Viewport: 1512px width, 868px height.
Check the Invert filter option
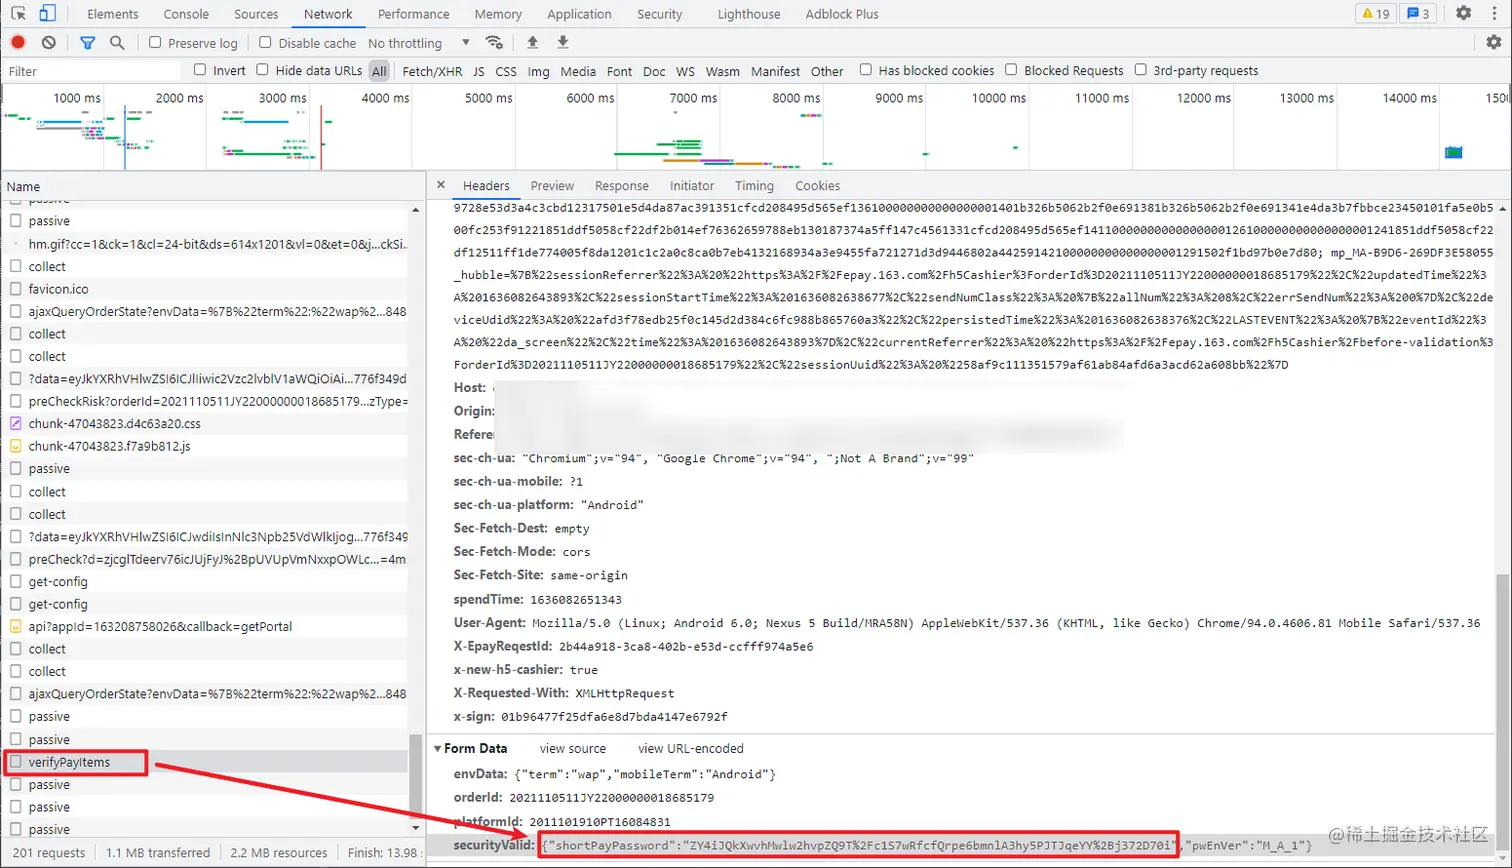click(200, 70)
